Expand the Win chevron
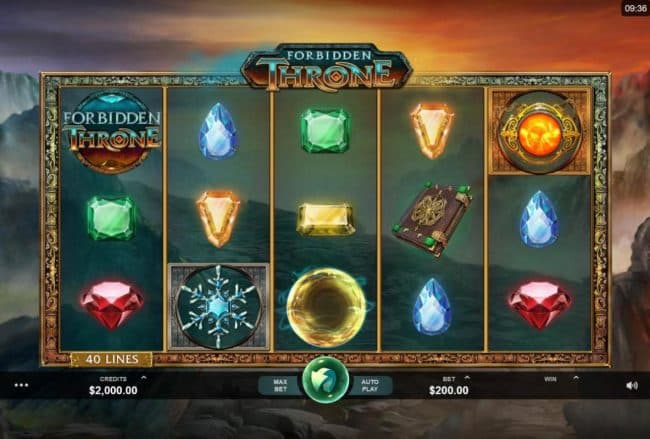Image resolution: width=650 pixels, height=439 pixels. [576, 378]
